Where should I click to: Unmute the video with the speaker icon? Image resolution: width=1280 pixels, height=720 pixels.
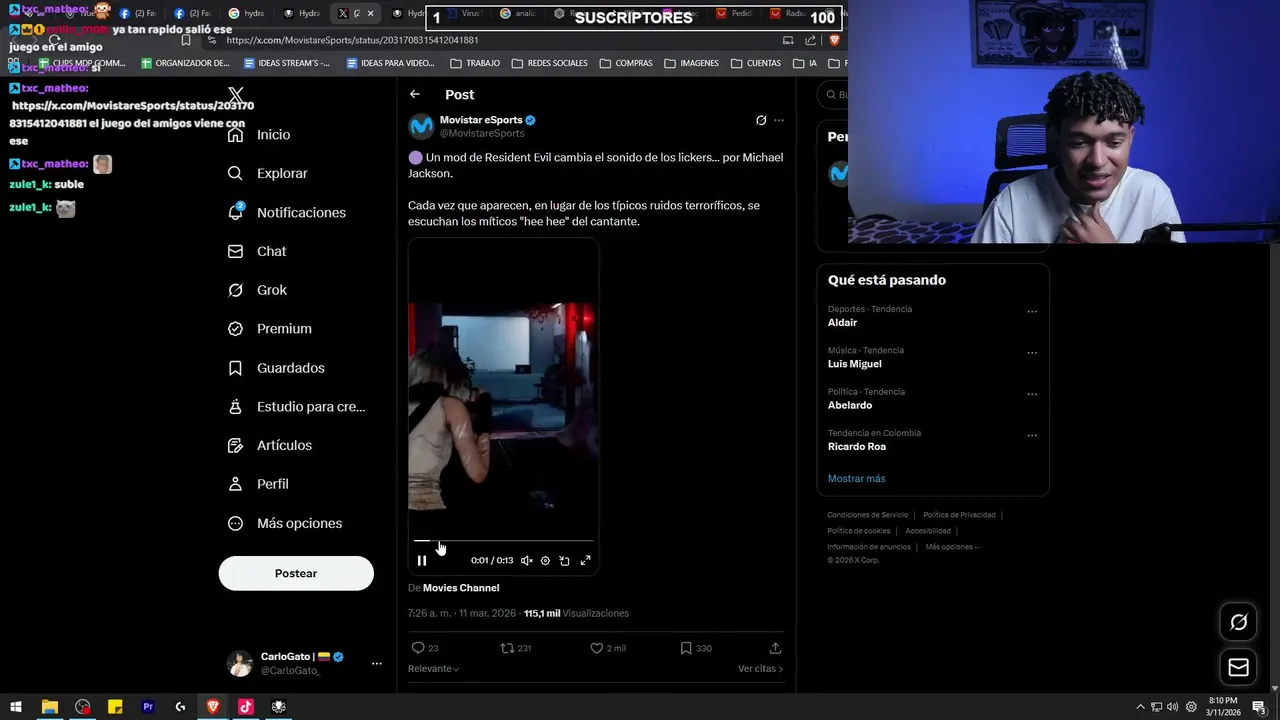pyautogui.click(x=526, y=561)
